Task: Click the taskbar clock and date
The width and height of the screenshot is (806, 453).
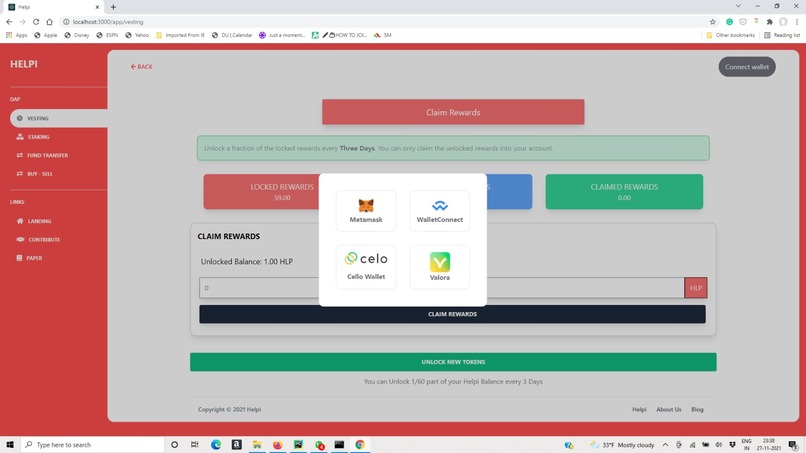Action: click(768, 445)
